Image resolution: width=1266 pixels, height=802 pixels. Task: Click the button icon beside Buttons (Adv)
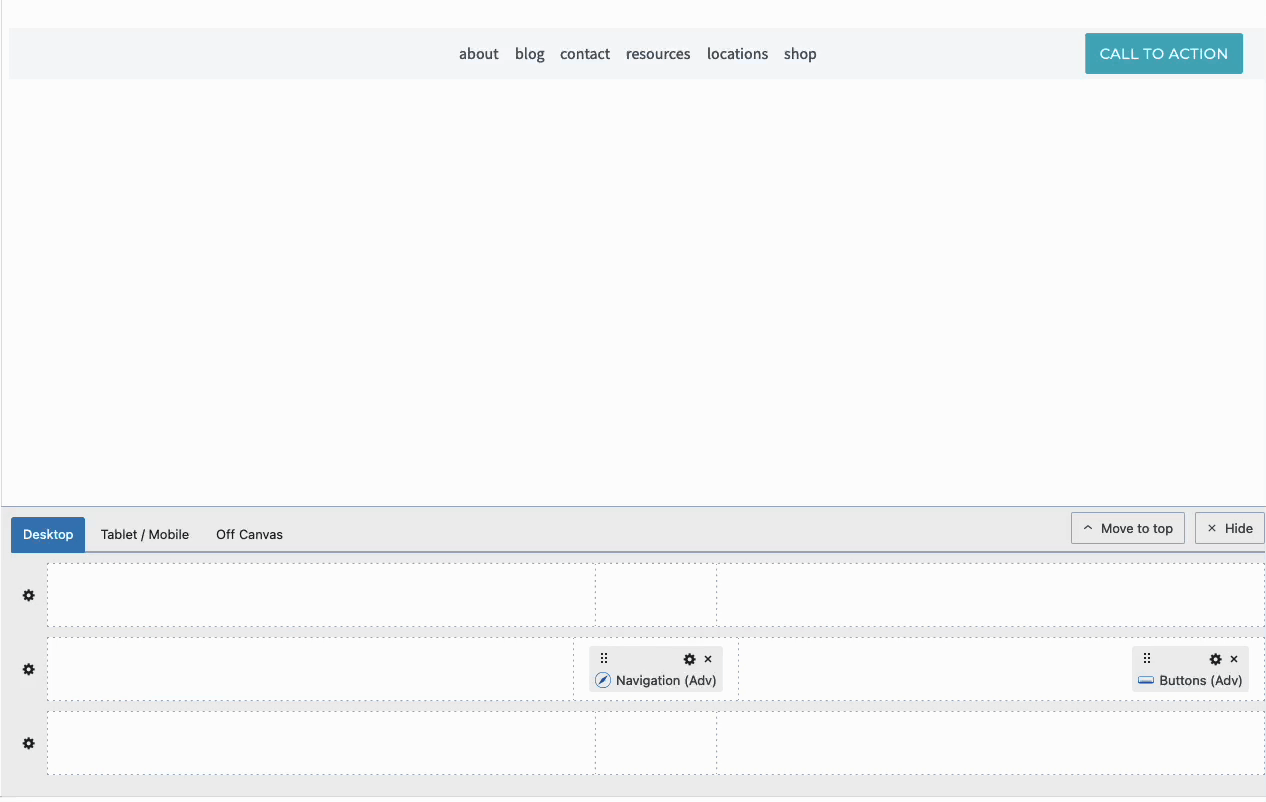[x=1145, y=680]
